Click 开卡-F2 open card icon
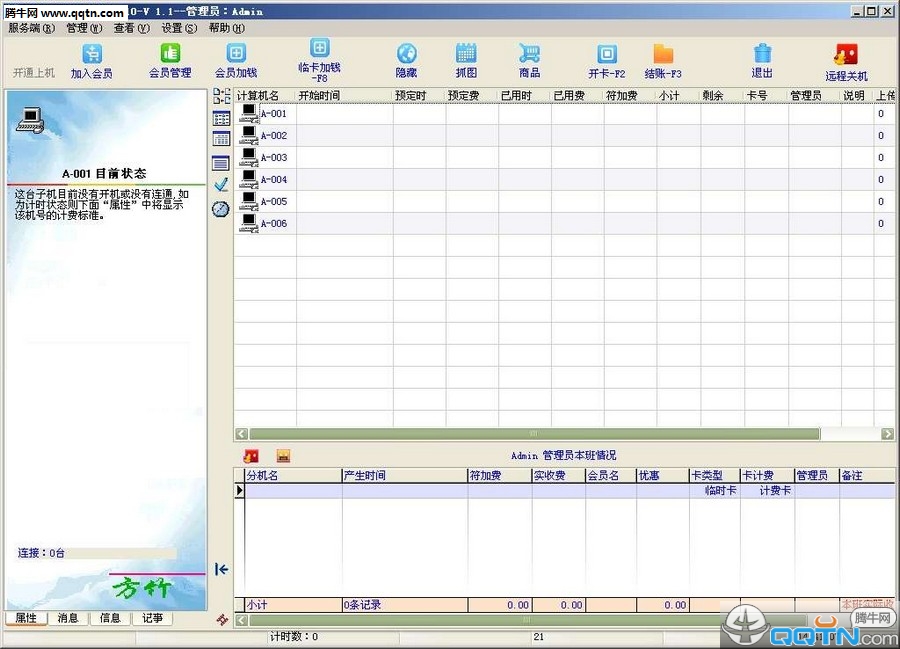The height and width of the screenshot is (649, 900). point(606,55)
